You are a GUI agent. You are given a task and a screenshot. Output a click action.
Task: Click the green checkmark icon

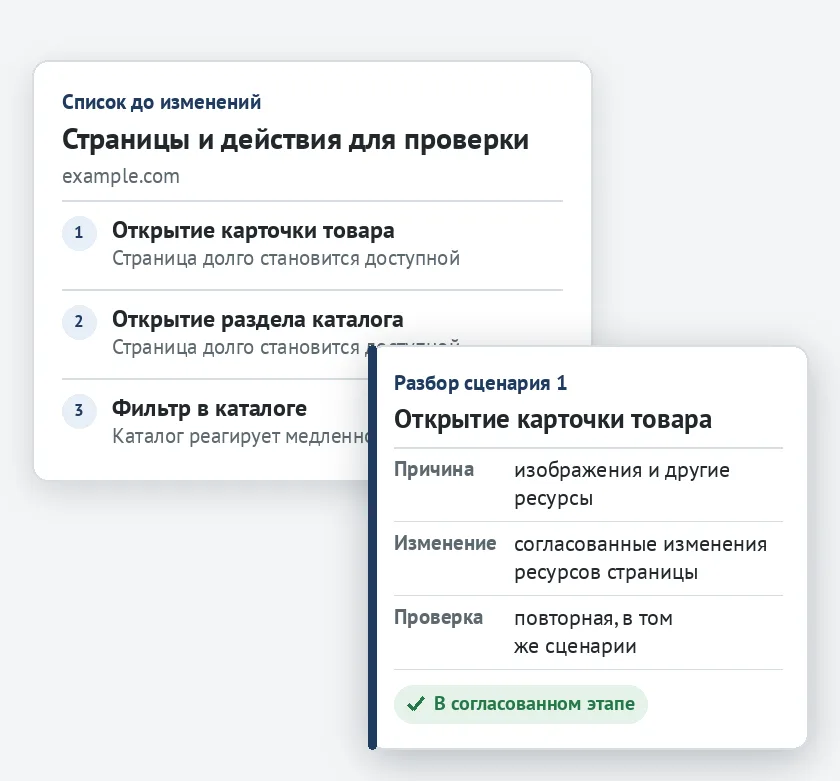click(x=416, y=704)
